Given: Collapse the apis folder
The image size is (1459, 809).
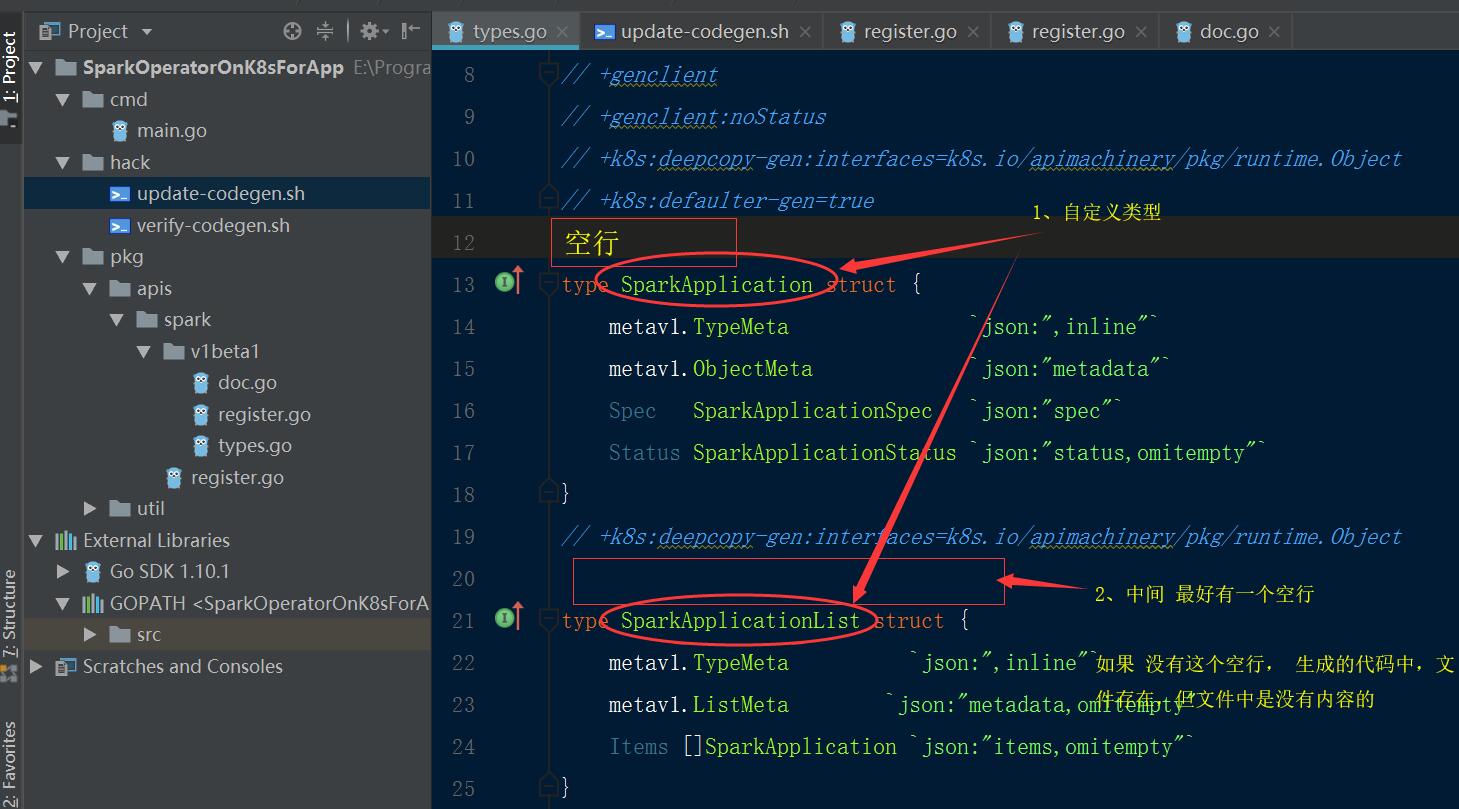Looking at the screenshot, I should (91, 289).
